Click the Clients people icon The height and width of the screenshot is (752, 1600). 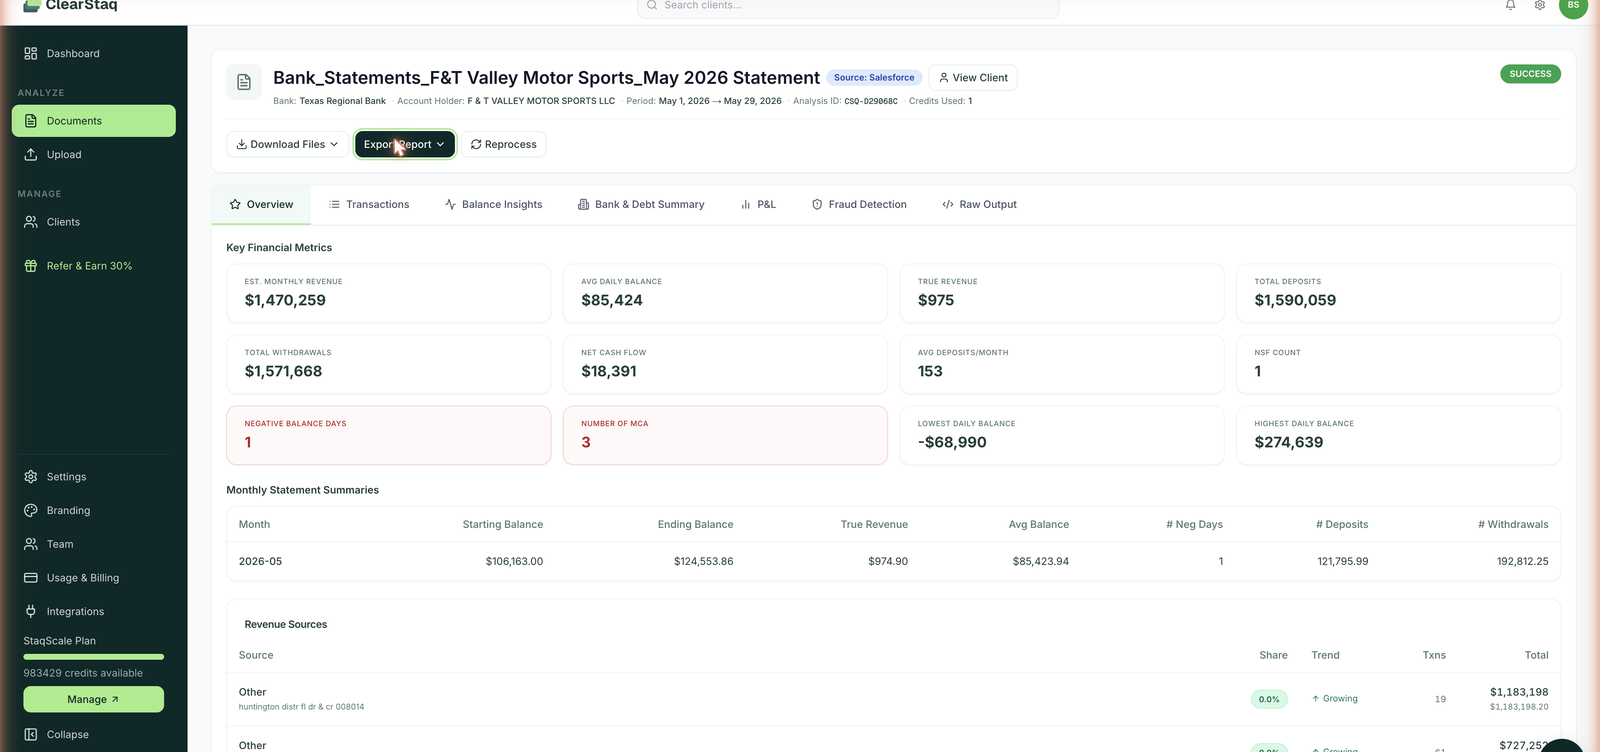click(x=31, y=222)
